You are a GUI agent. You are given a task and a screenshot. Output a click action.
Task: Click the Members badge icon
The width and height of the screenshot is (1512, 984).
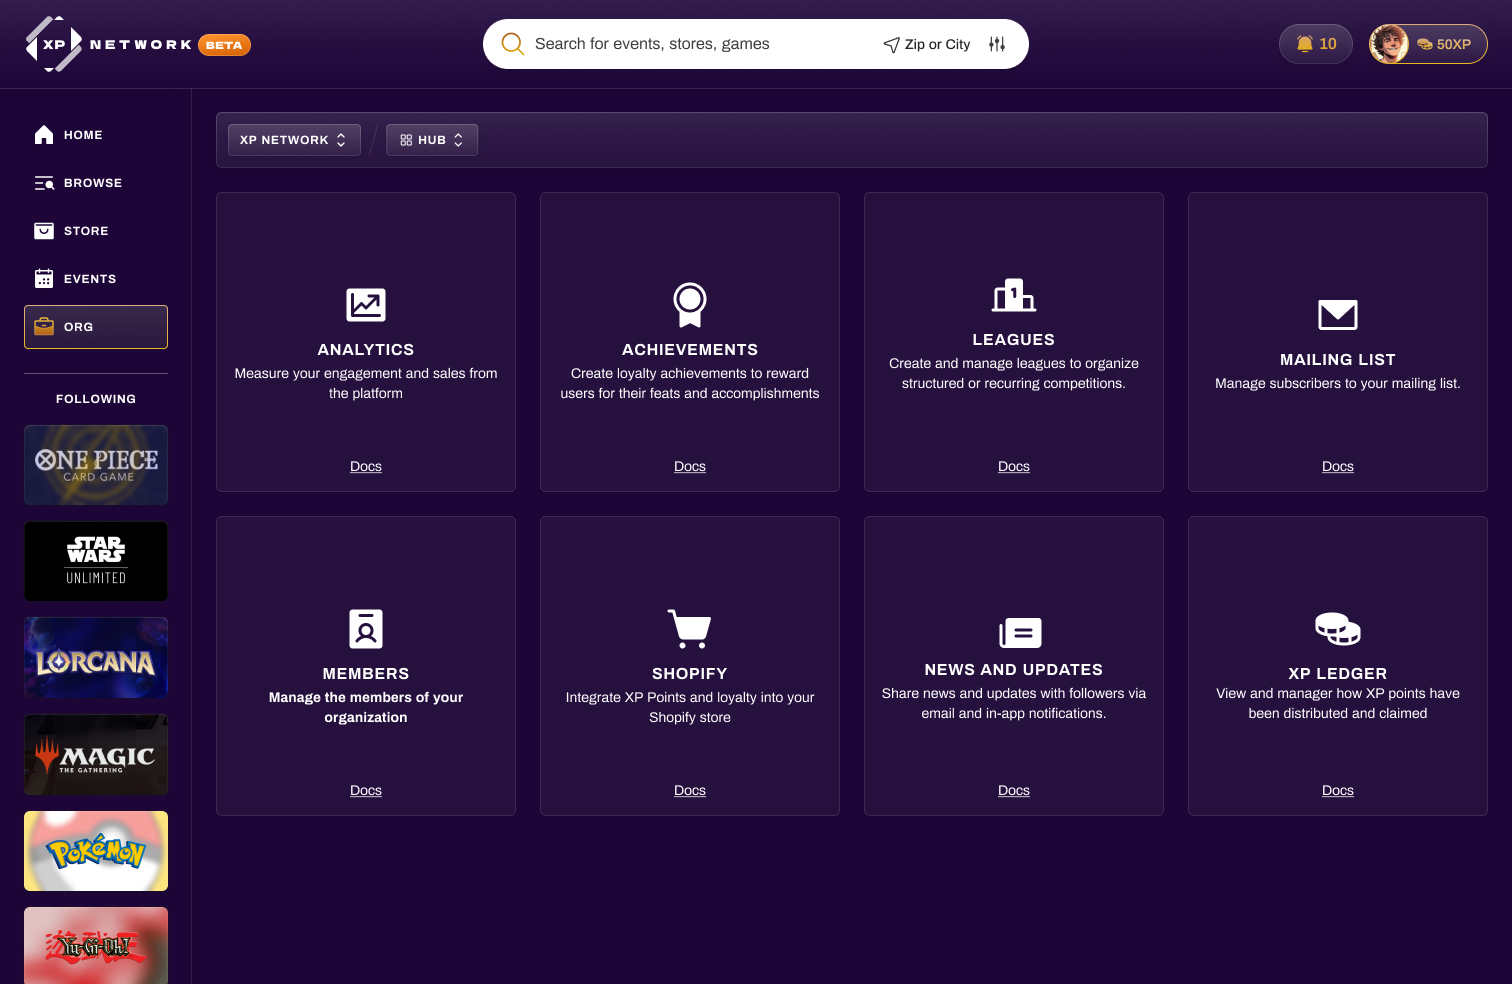click(x=365, y=629)
